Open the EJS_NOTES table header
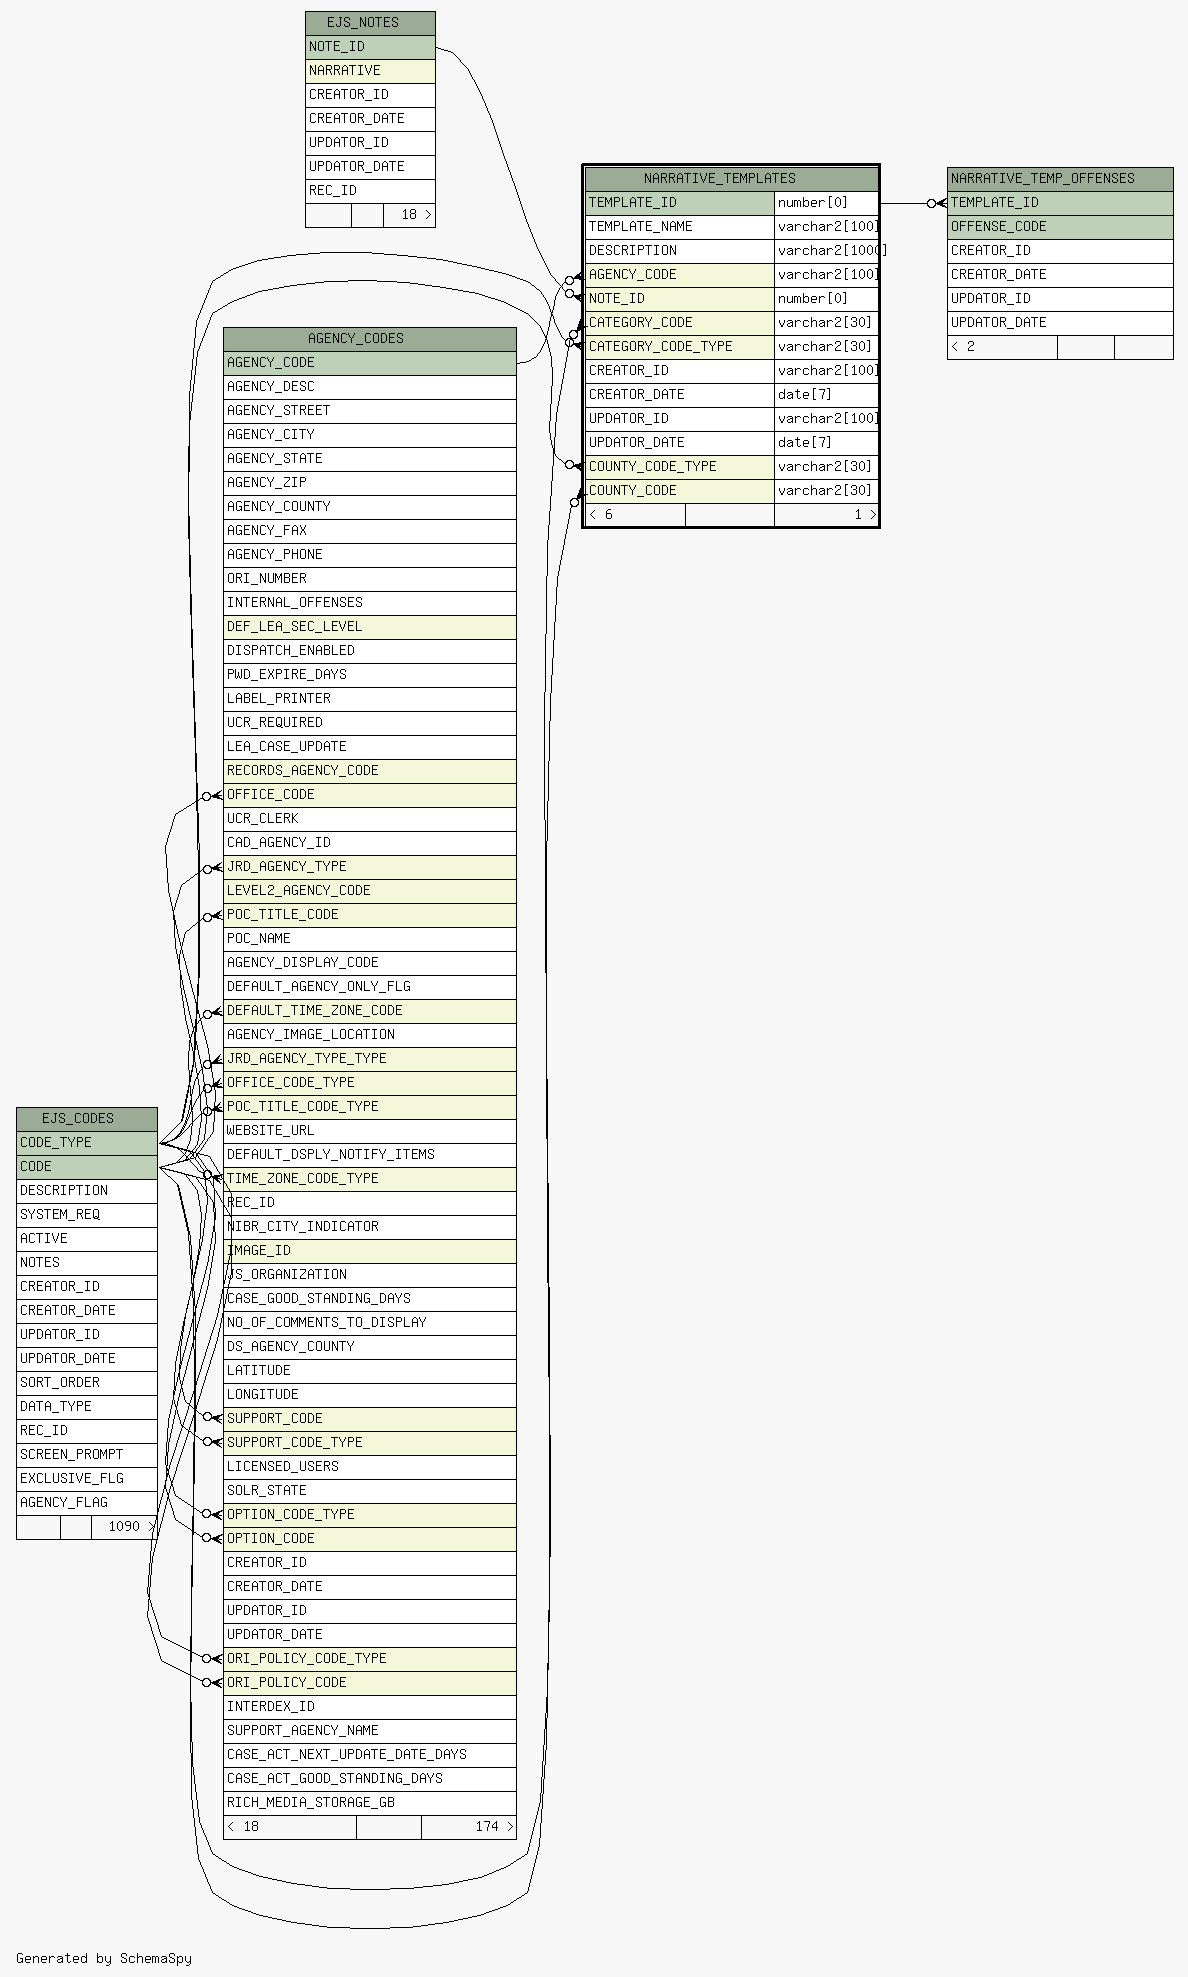Screen dimensions: 1188x1977 (369, 23)
